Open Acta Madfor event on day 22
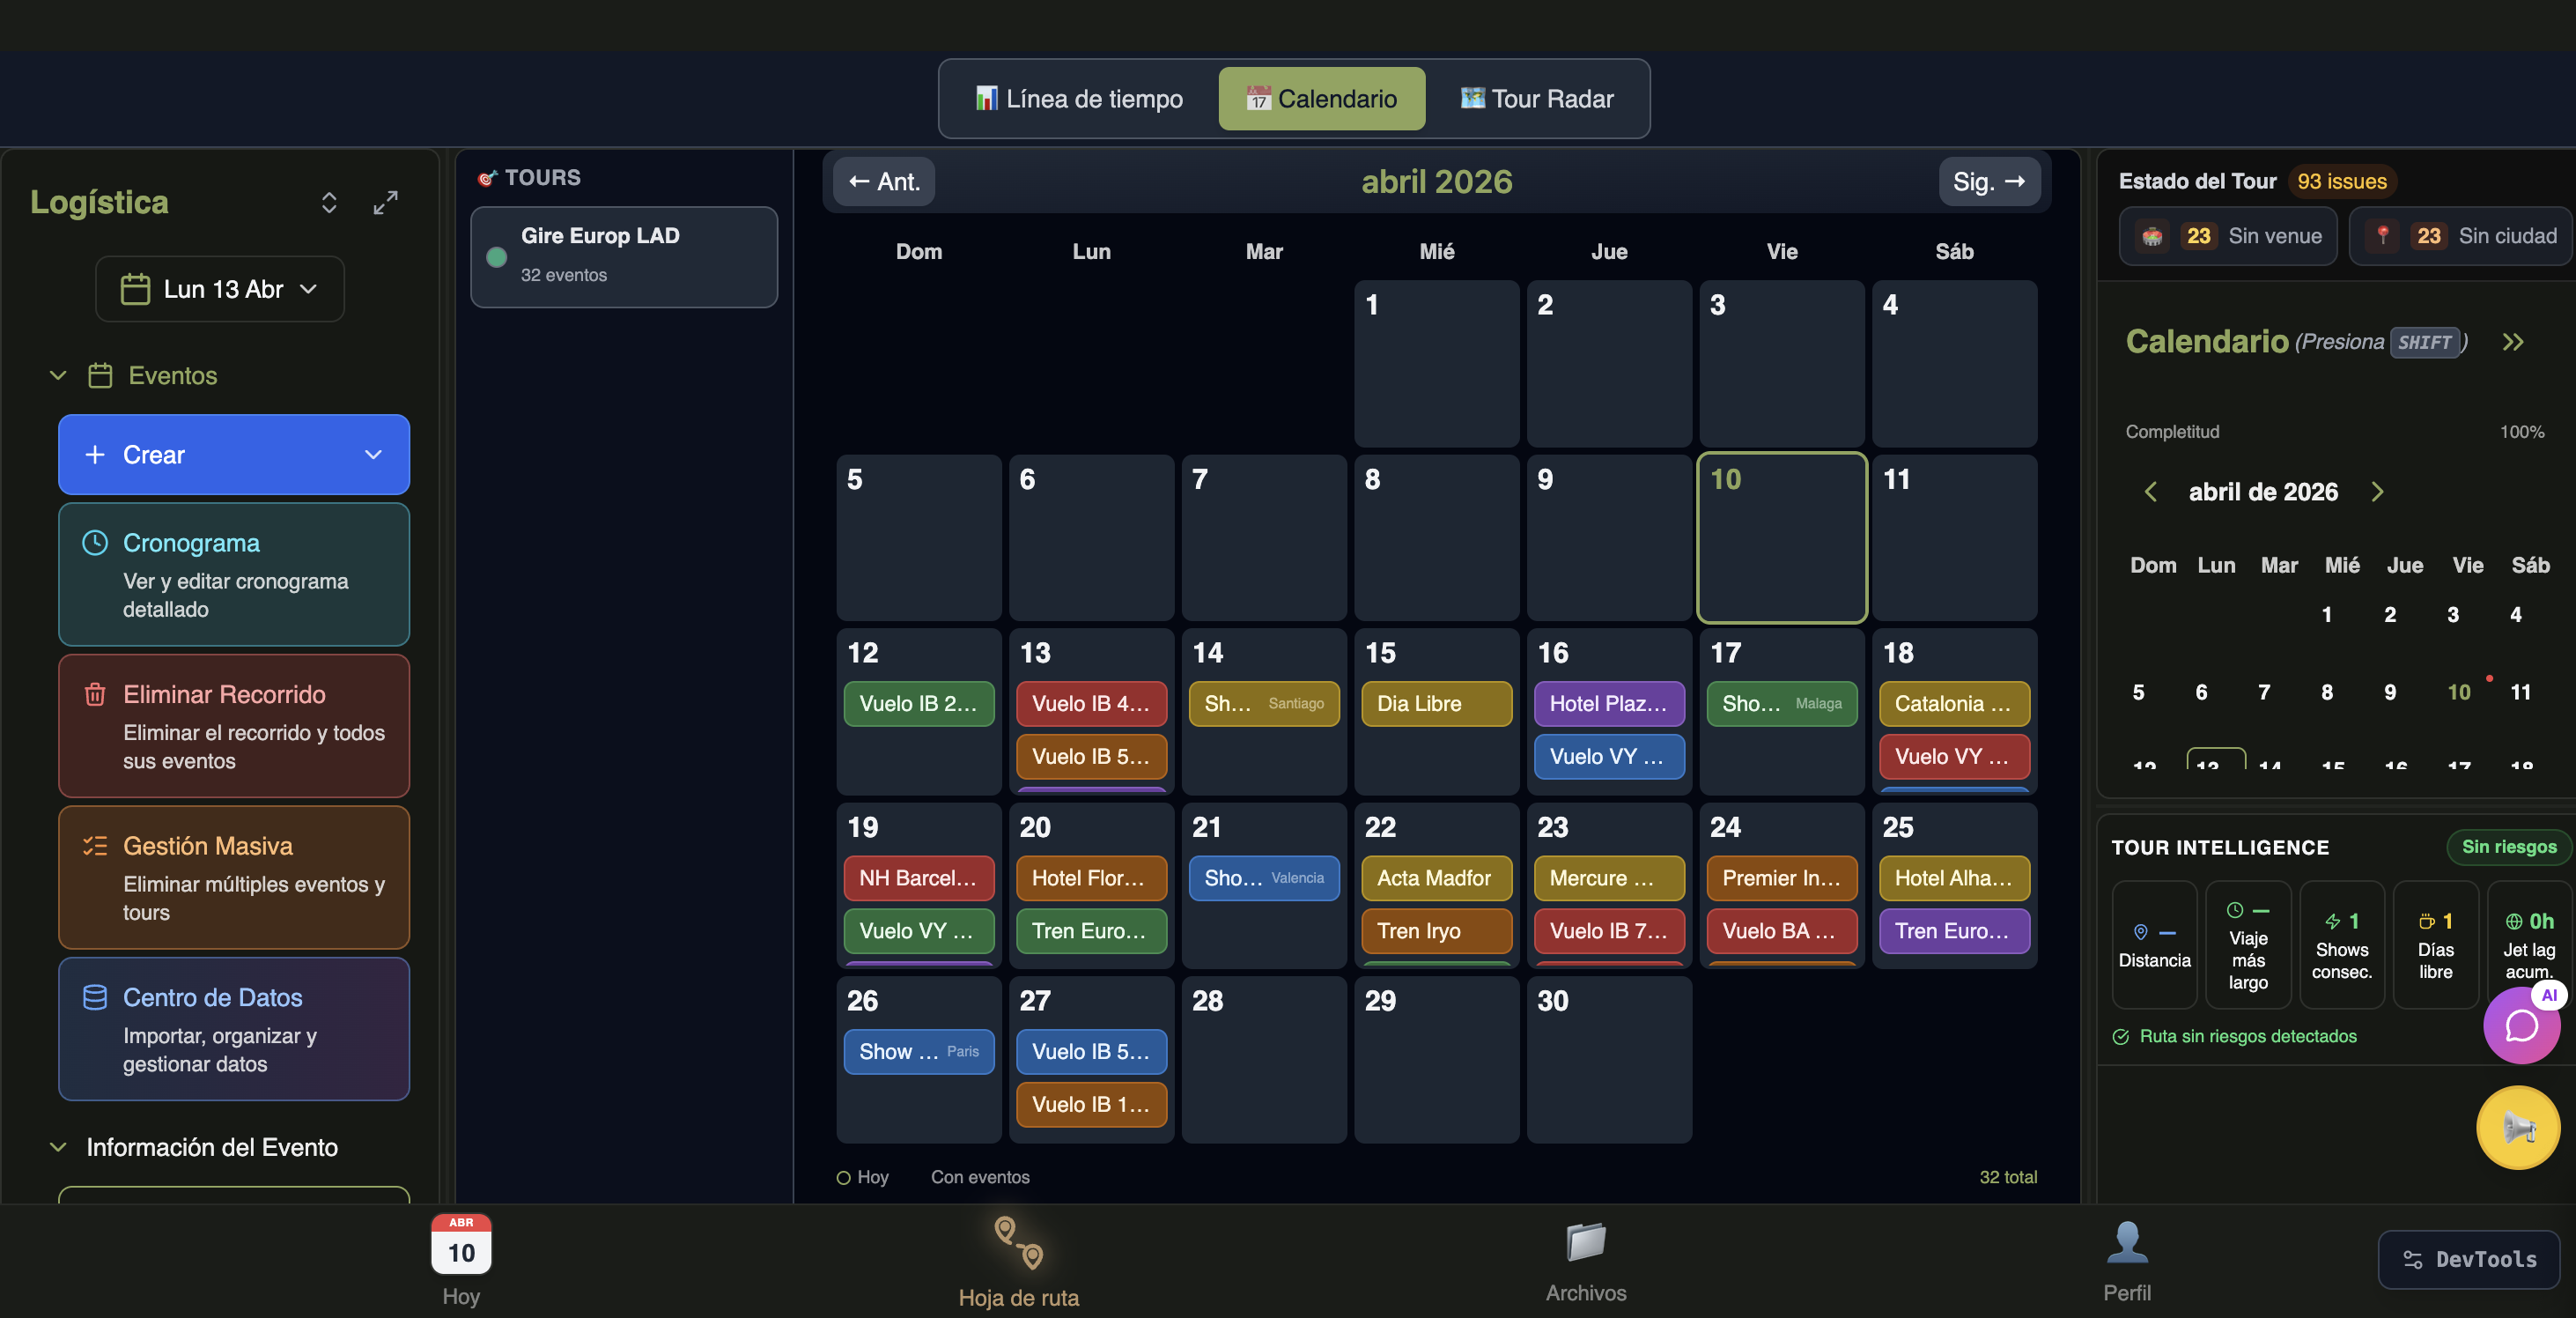 [x=1436, y=878]
